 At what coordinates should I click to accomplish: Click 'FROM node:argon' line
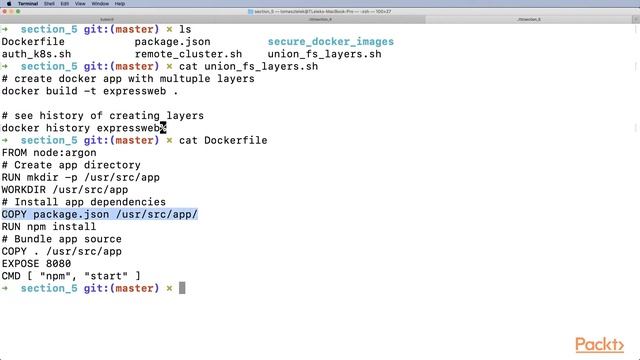tap(49, 153)
